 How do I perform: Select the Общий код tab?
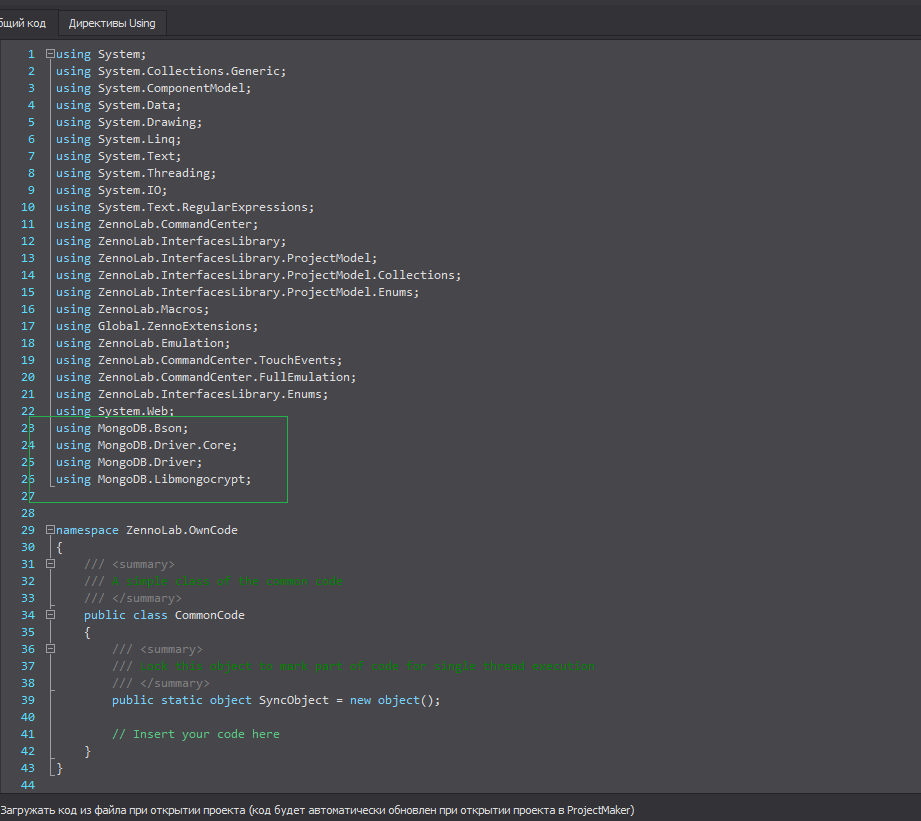point(24,23)
